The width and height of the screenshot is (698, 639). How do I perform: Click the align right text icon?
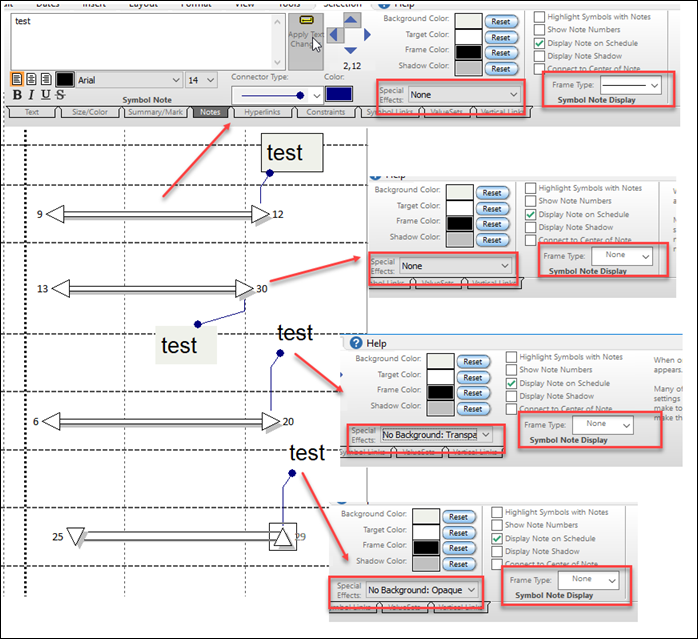coord(46,79)
